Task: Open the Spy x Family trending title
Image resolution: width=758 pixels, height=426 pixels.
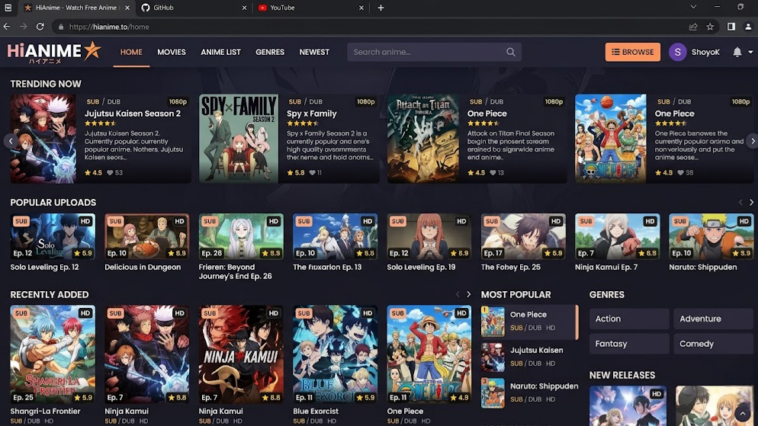Action: pyautogui.click(x=311, y=114)
